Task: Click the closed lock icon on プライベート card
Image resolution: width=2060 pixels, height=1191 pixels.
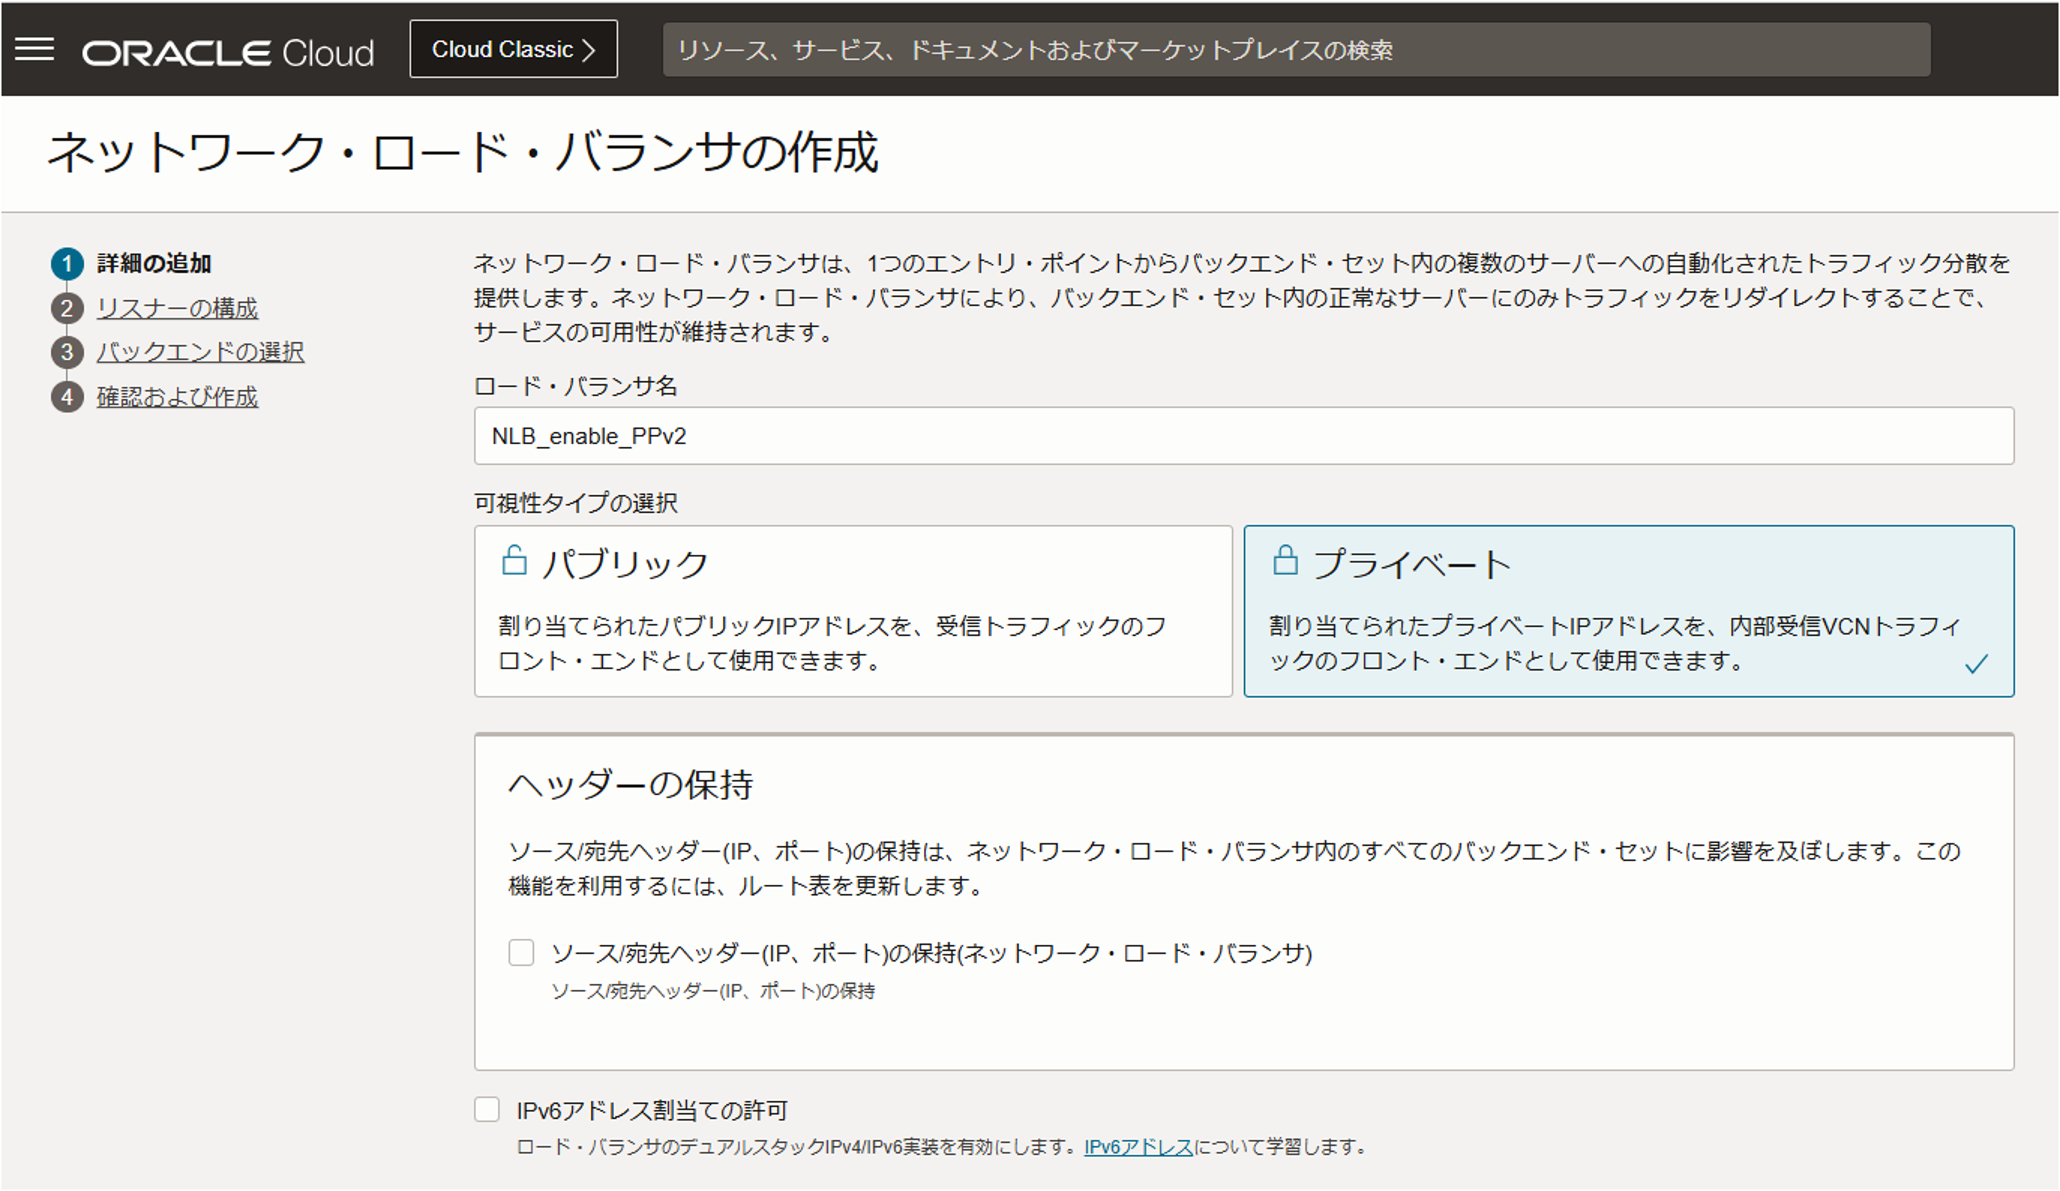Action: point(1285,560)
